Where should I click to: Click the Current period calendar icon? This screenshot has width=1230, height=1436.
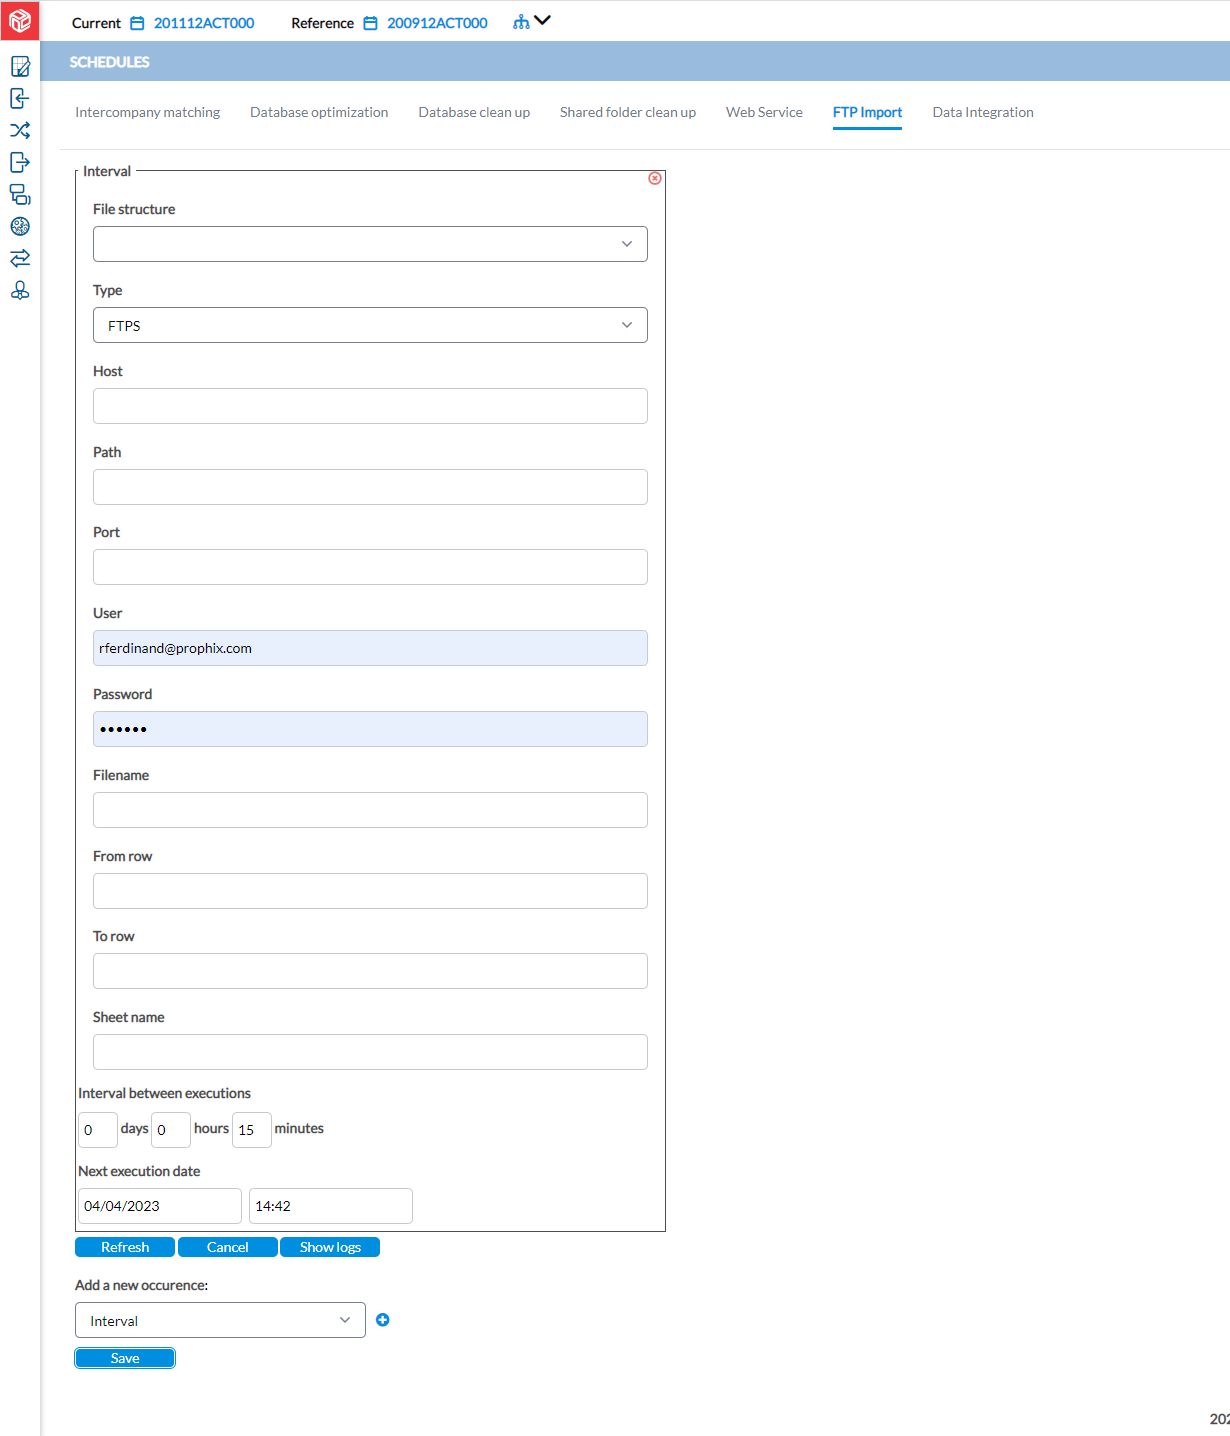tap(138, 23)
